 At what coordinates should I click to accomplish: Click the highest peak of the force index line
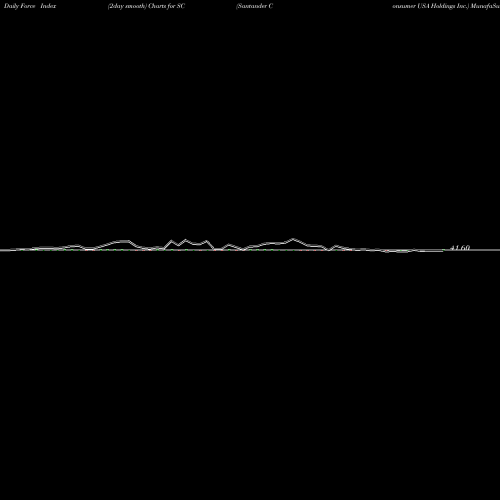(293, 239)
